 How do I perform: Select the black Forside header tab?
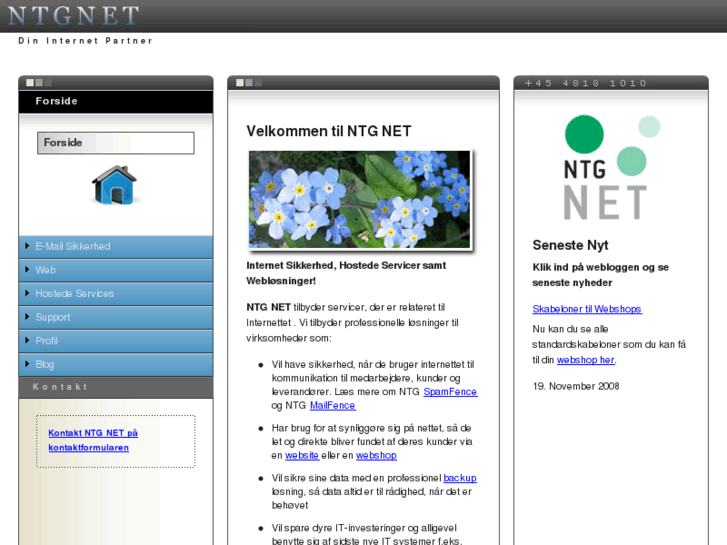click(x=116, y=101)
